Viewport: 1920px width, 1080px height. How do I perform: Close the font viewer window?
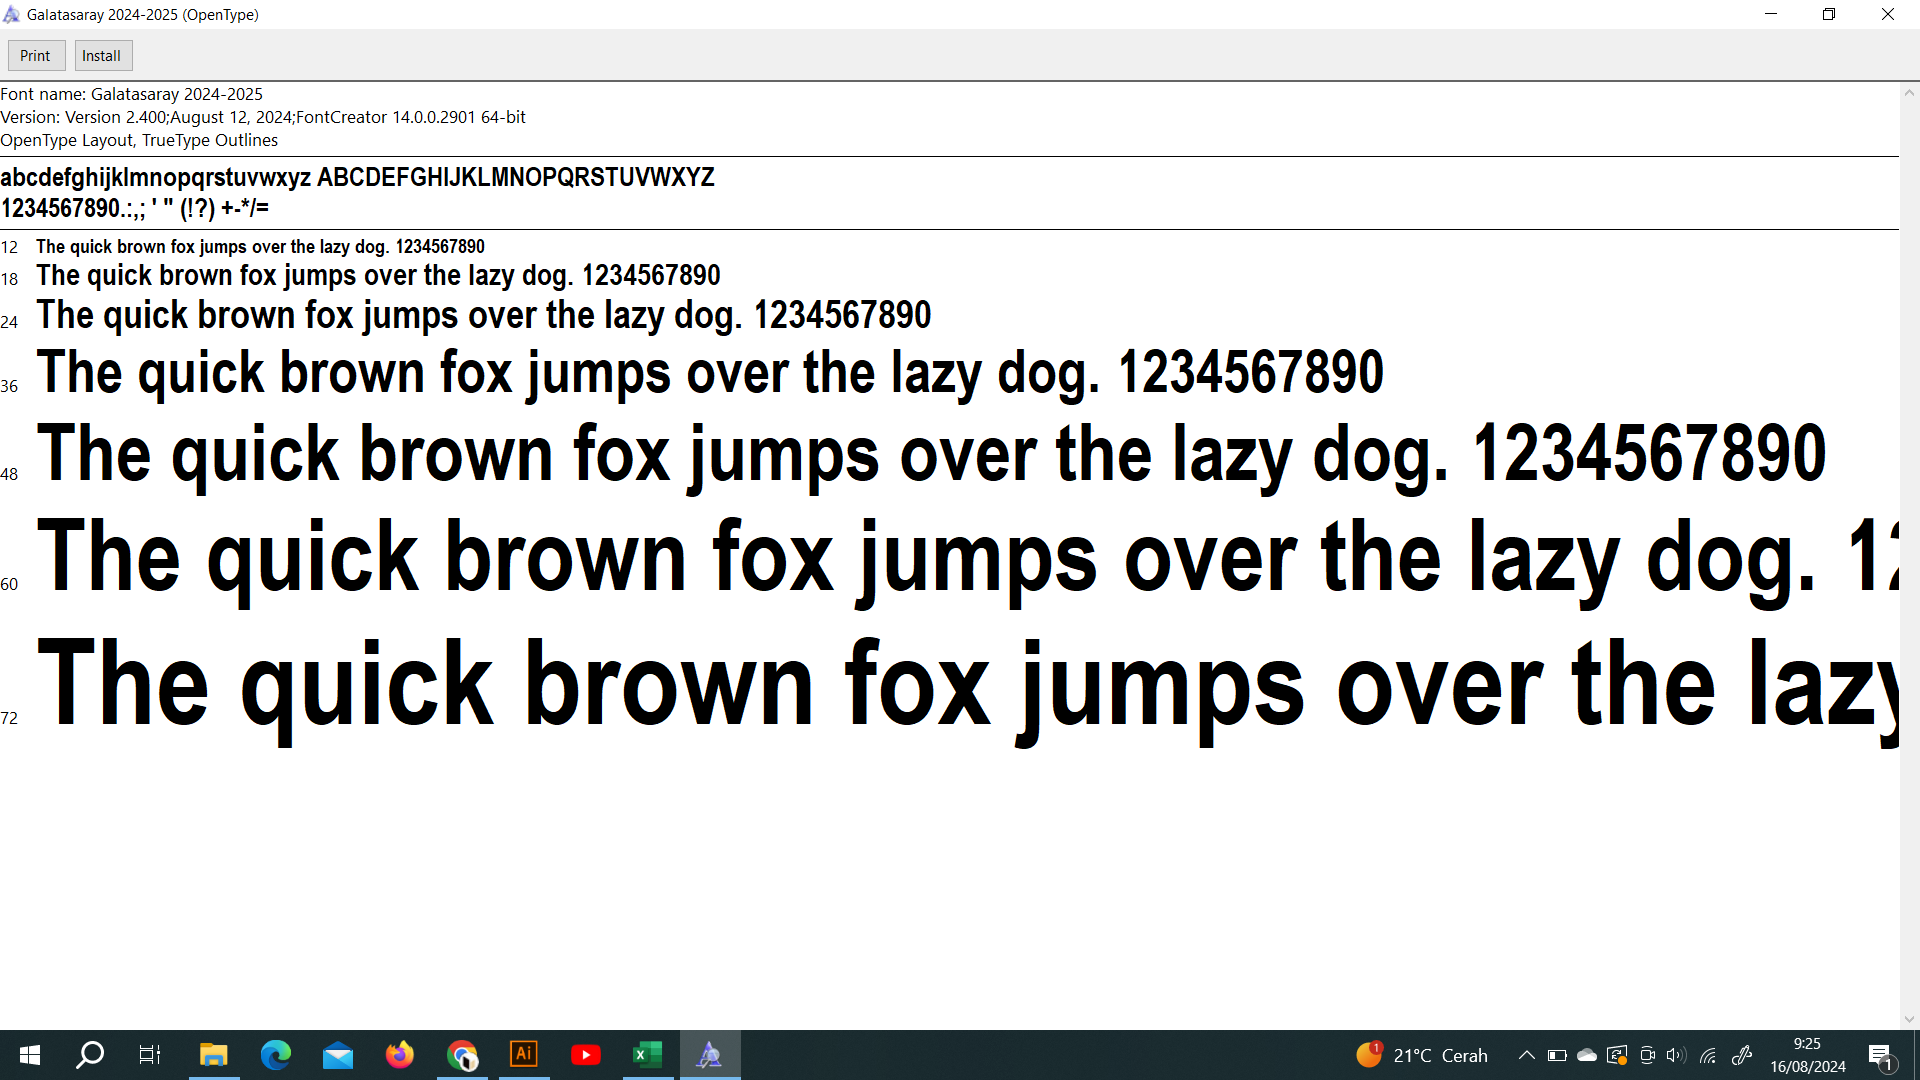point(1888,14)
